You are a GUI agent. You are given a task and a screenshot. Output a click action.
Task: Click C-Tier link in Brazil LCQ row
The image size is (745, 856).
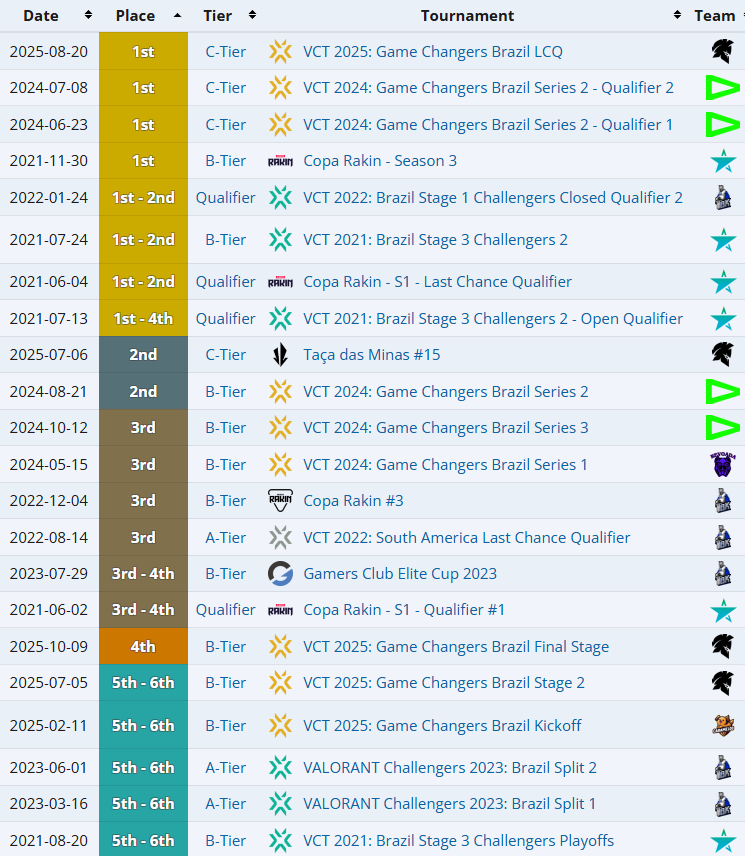coord(225,52)
